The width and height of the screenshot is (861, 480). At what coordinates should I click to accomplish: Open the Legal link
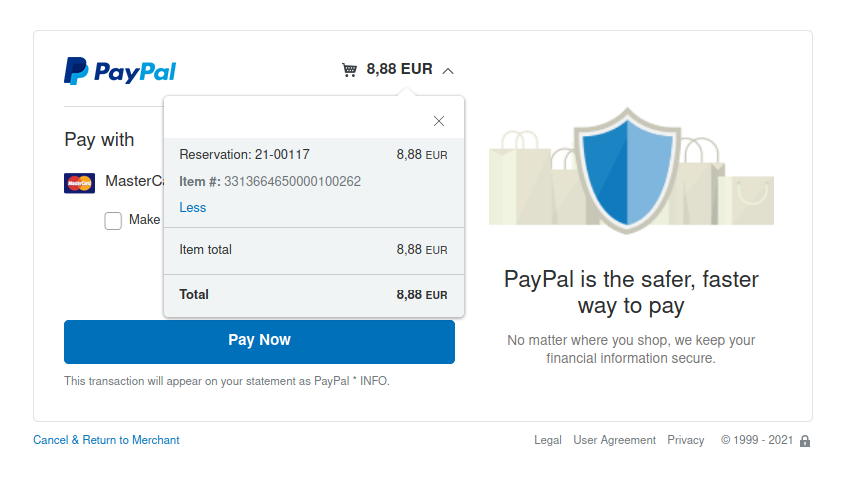pos(547,440)
